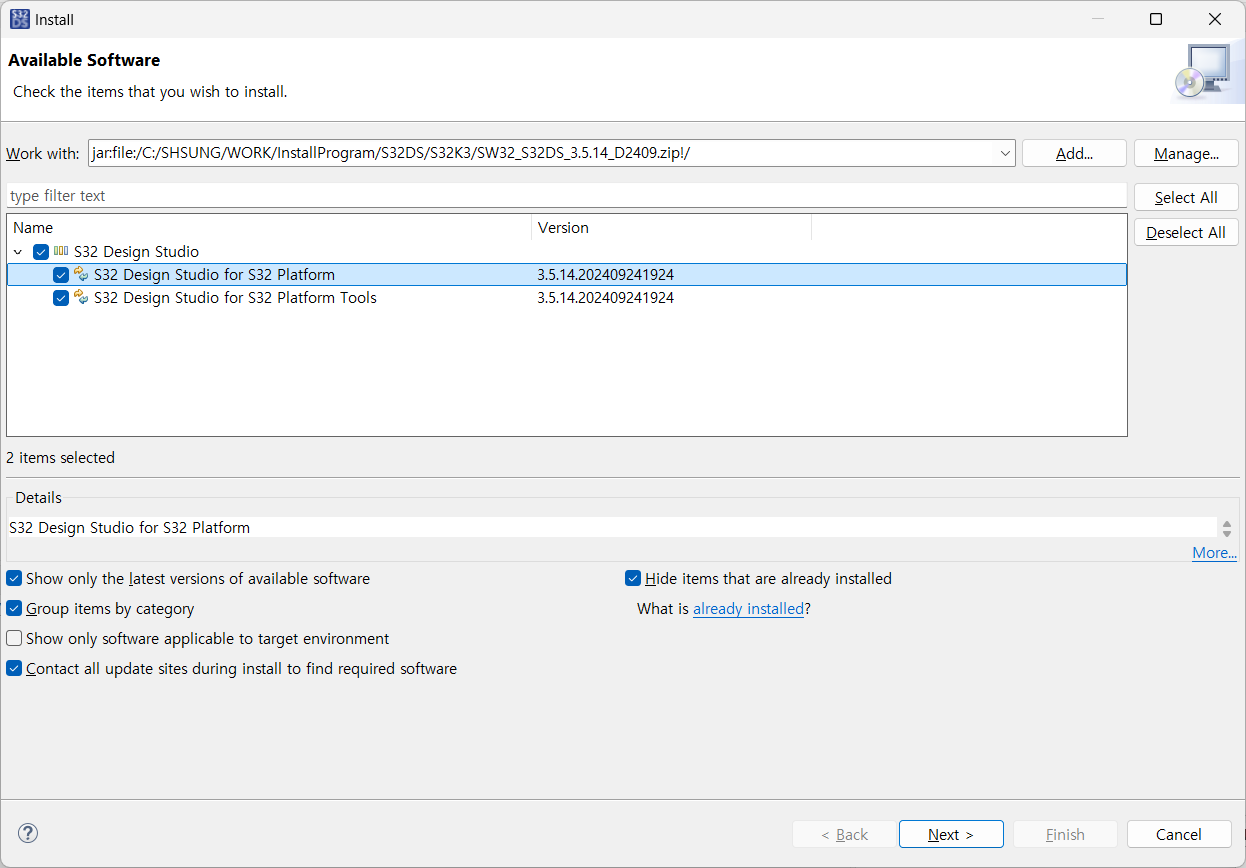The image size is (1246, 868).
Task: Uncheck Show only the latest versions option
Action: [x=13, y=578]
